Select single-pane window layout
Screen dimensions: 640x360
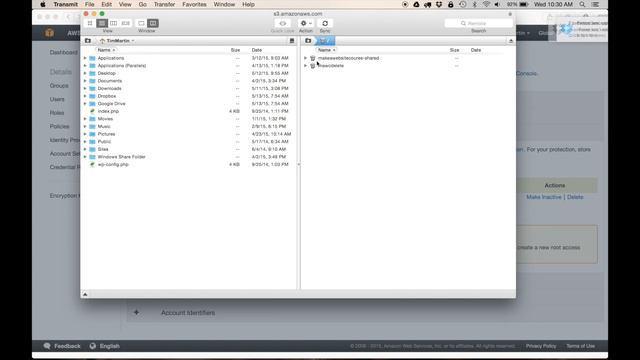[141, 23]
